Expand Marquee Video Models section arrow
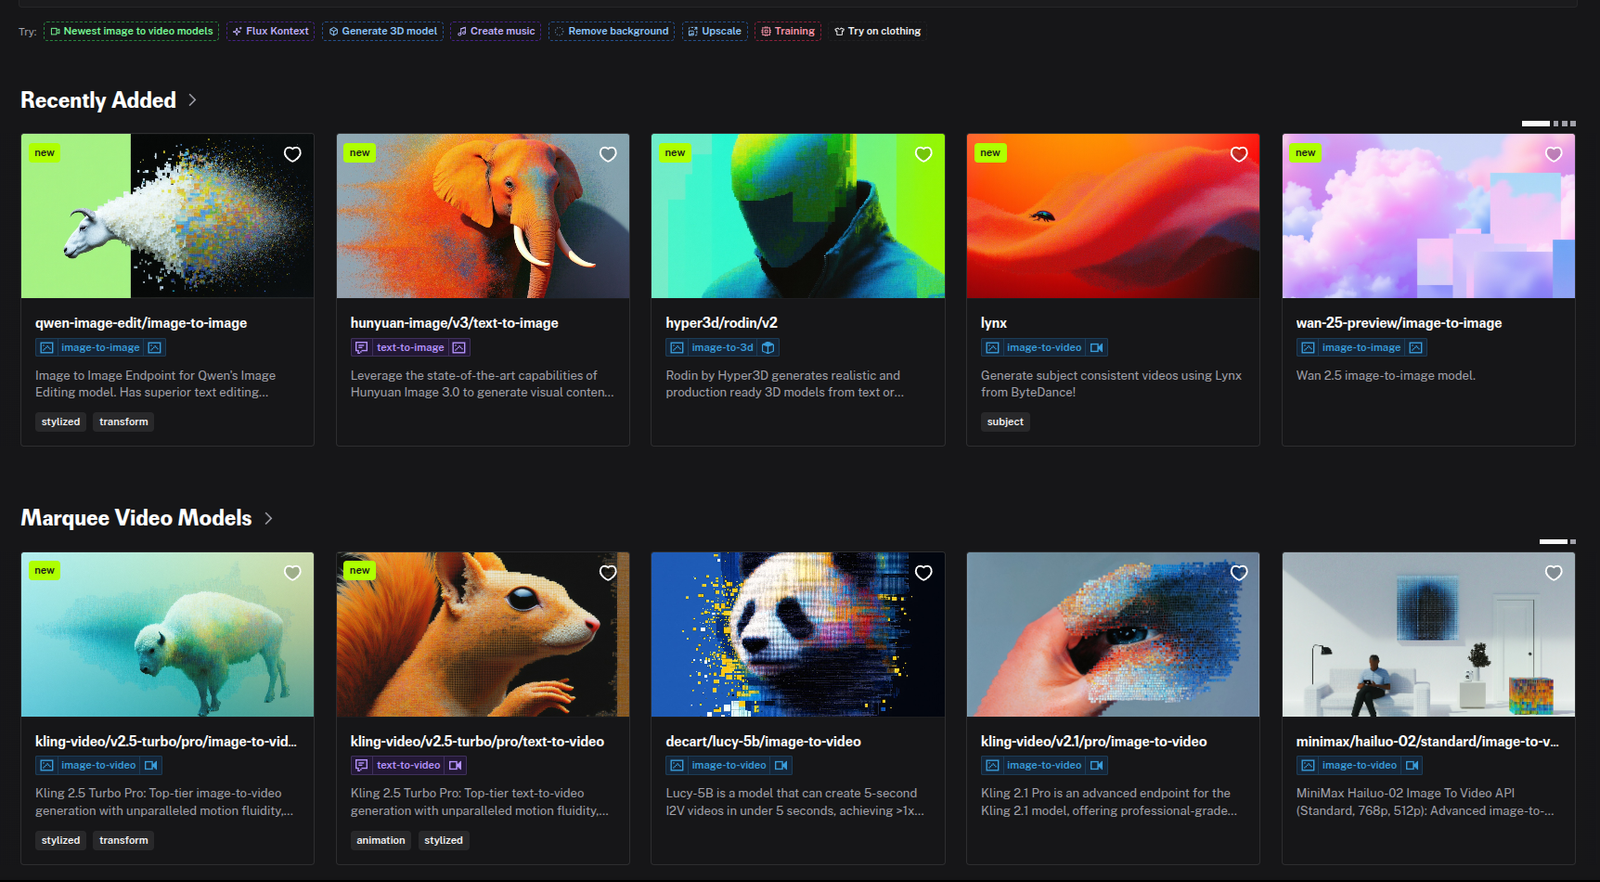The image size is (1600, 882). coord(268,518)
